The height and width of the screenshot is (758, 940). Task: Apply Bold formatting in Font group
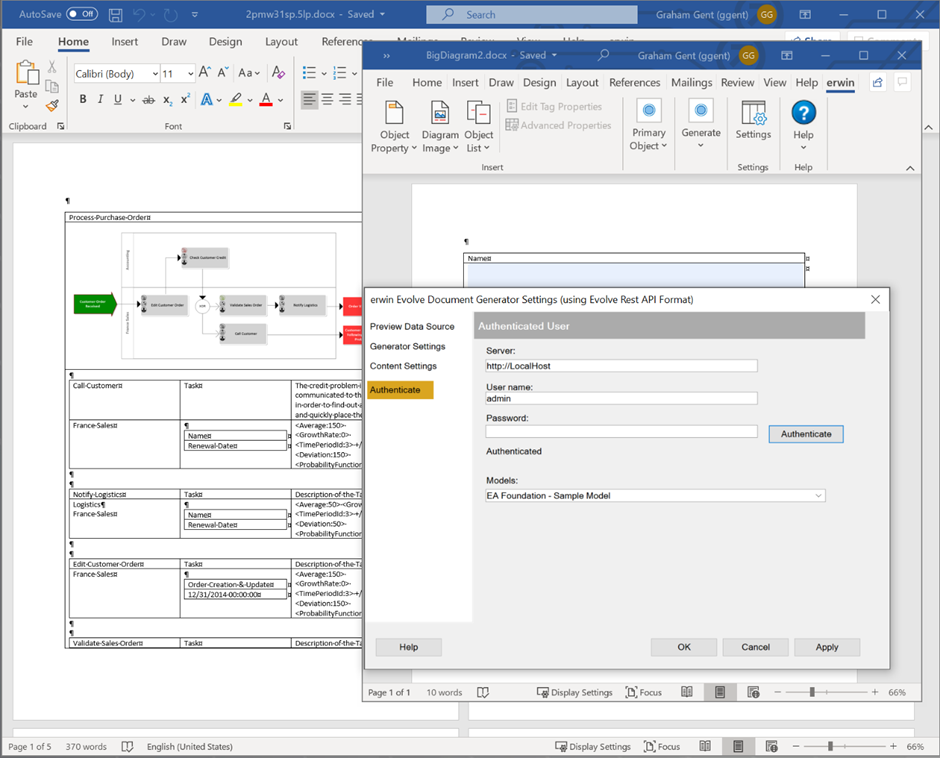pos(83,99)
